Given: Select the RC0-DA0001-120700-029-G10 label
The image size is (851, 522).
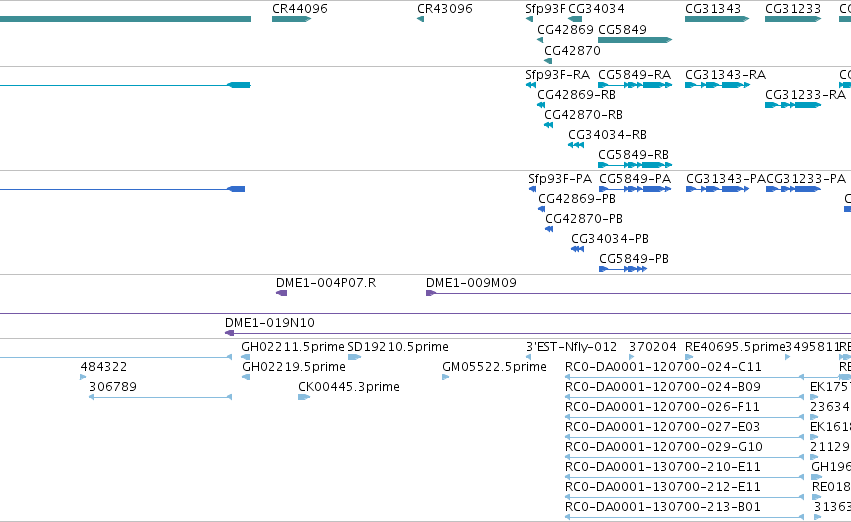Looking at the screenshot, I should [x=664, y=447].
